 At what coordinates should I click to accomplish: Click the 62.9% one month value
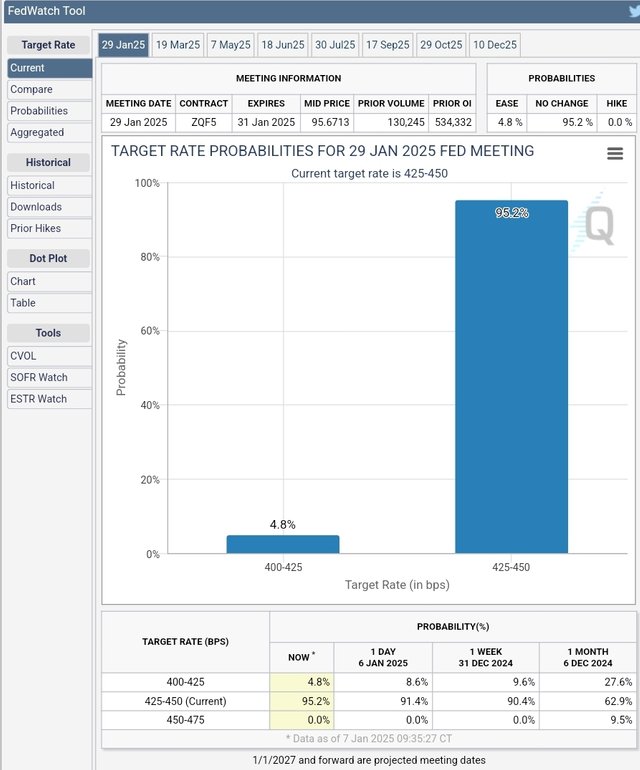[618, 701]
